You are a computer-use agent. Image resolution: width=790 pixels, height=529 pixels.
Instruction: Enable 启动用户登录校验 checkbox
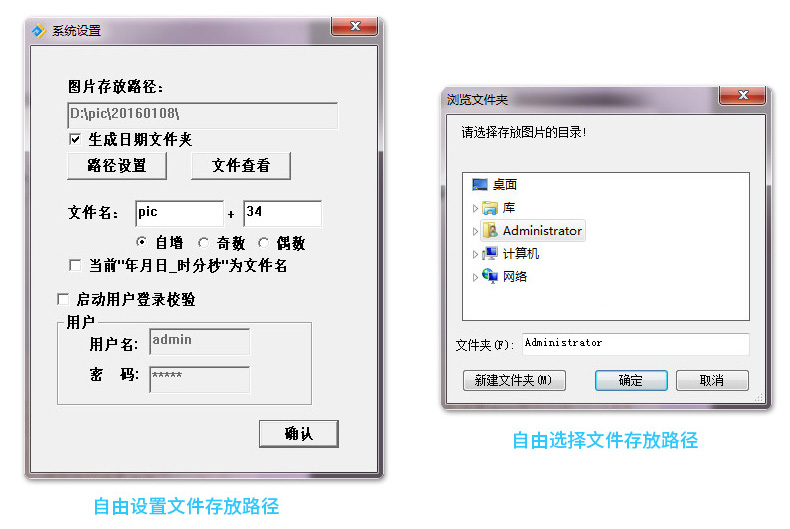(x=63, y=299)
